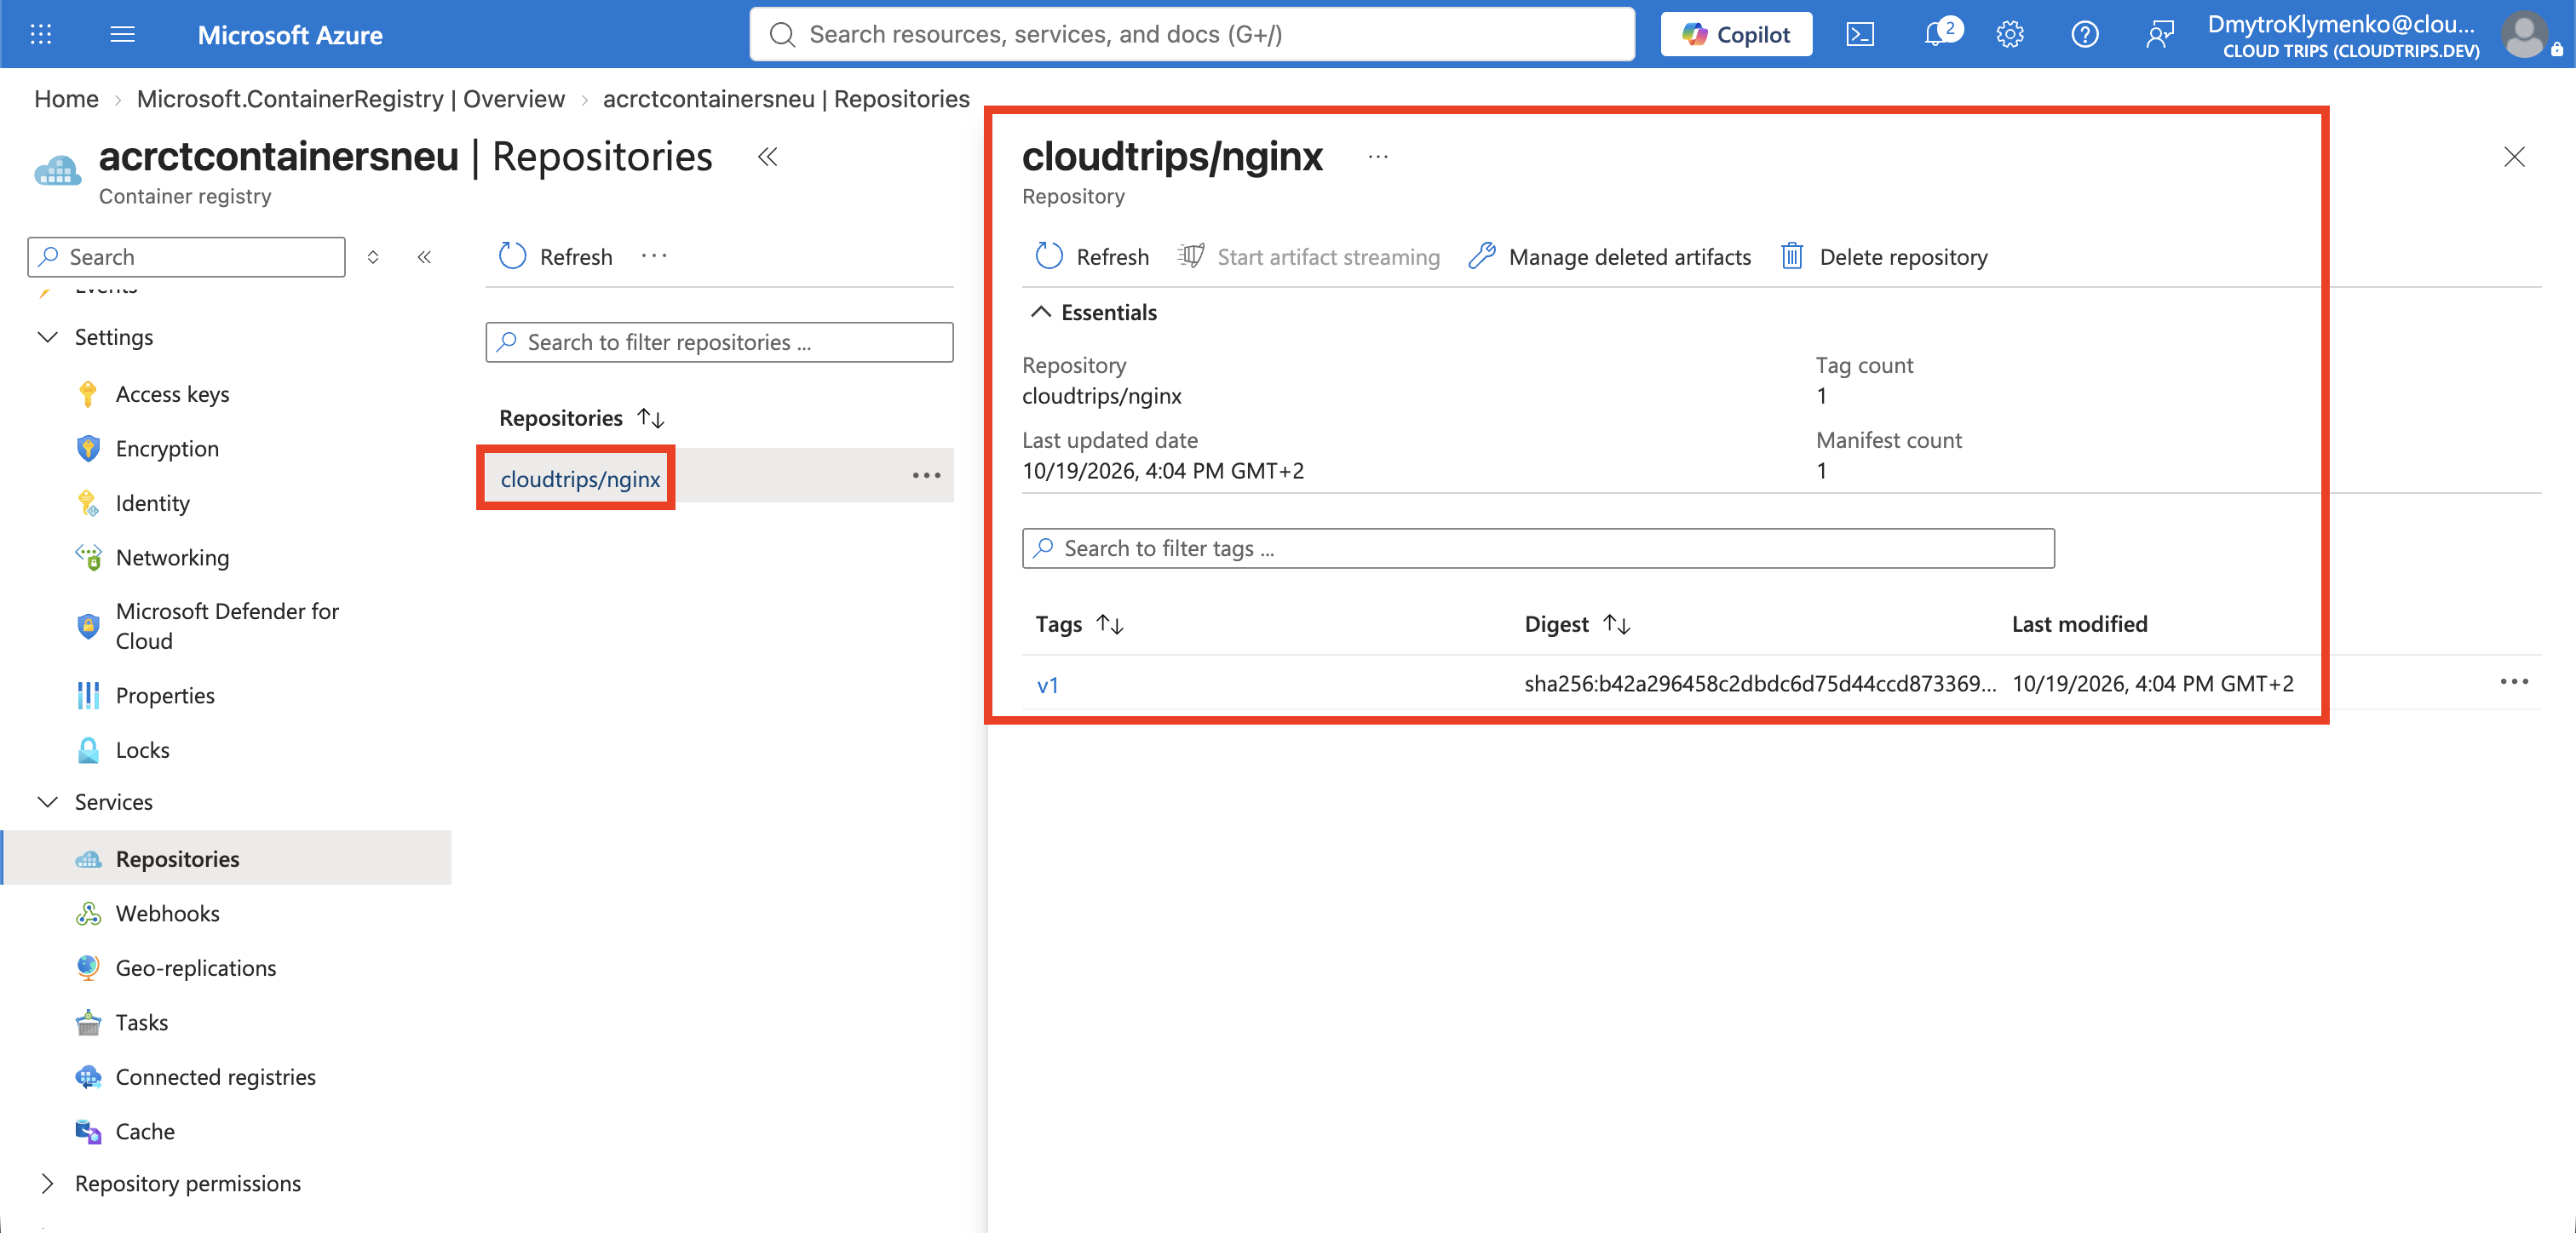Open context menu for the v1 tag row
The height and width of the screenshot is (1233, 2576).
2514,682
